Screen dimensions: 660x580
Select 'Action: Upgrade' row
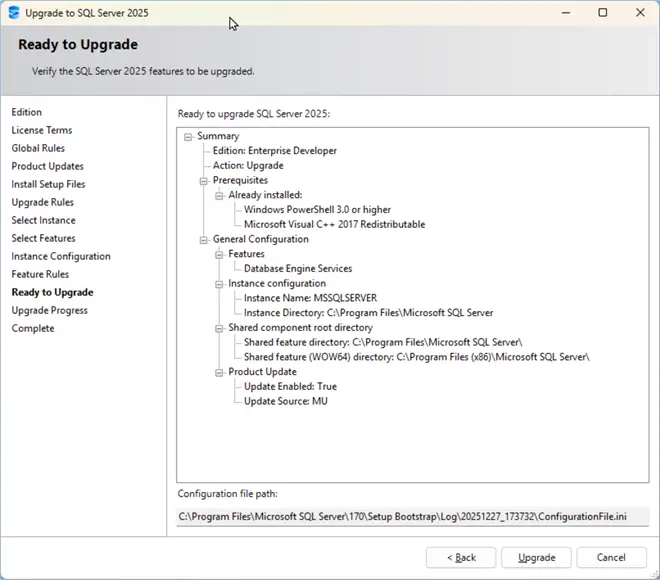pyautogui.click(x=248, y=165)
